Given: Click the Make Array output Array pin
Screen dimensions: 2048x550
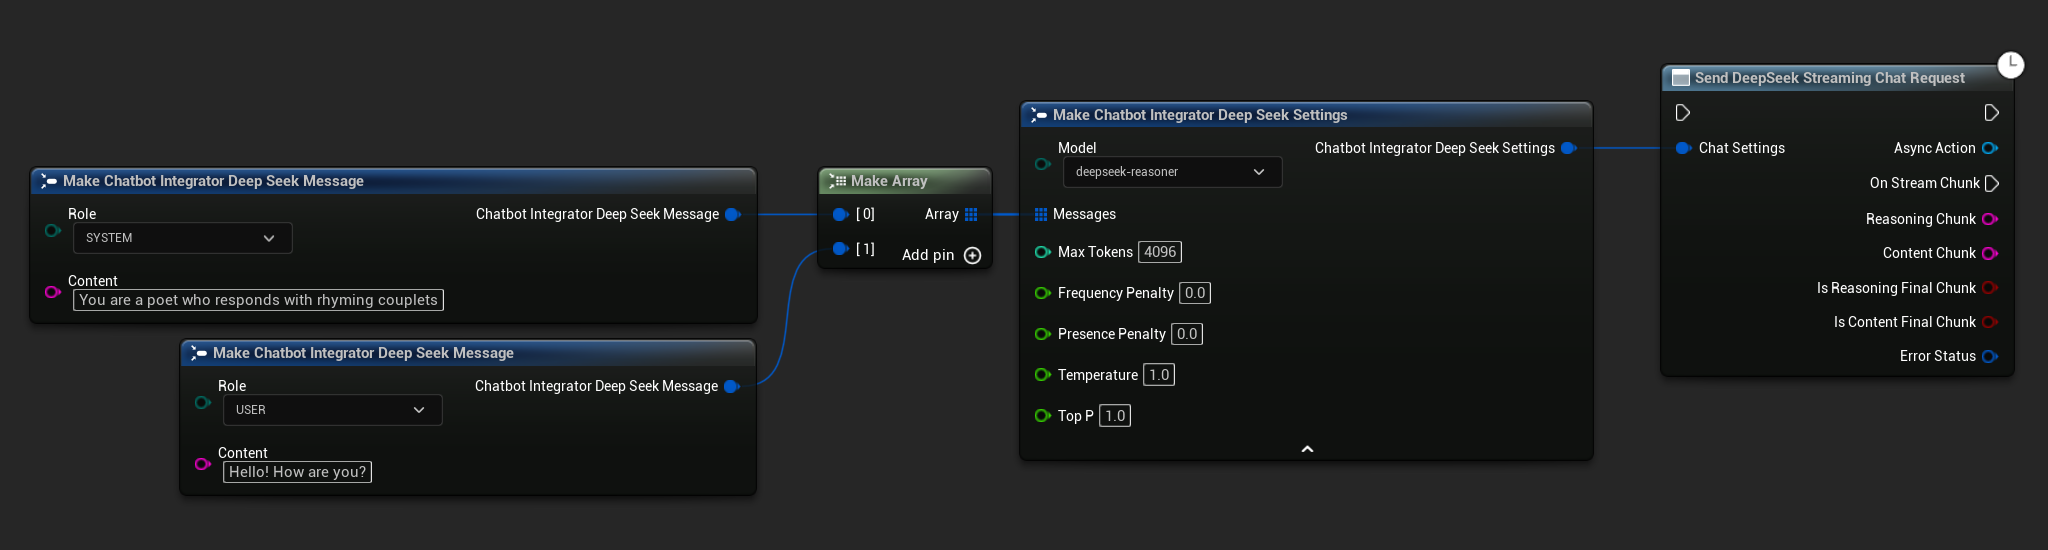Looking at the screenshot, I should click(x=971, y=214).
